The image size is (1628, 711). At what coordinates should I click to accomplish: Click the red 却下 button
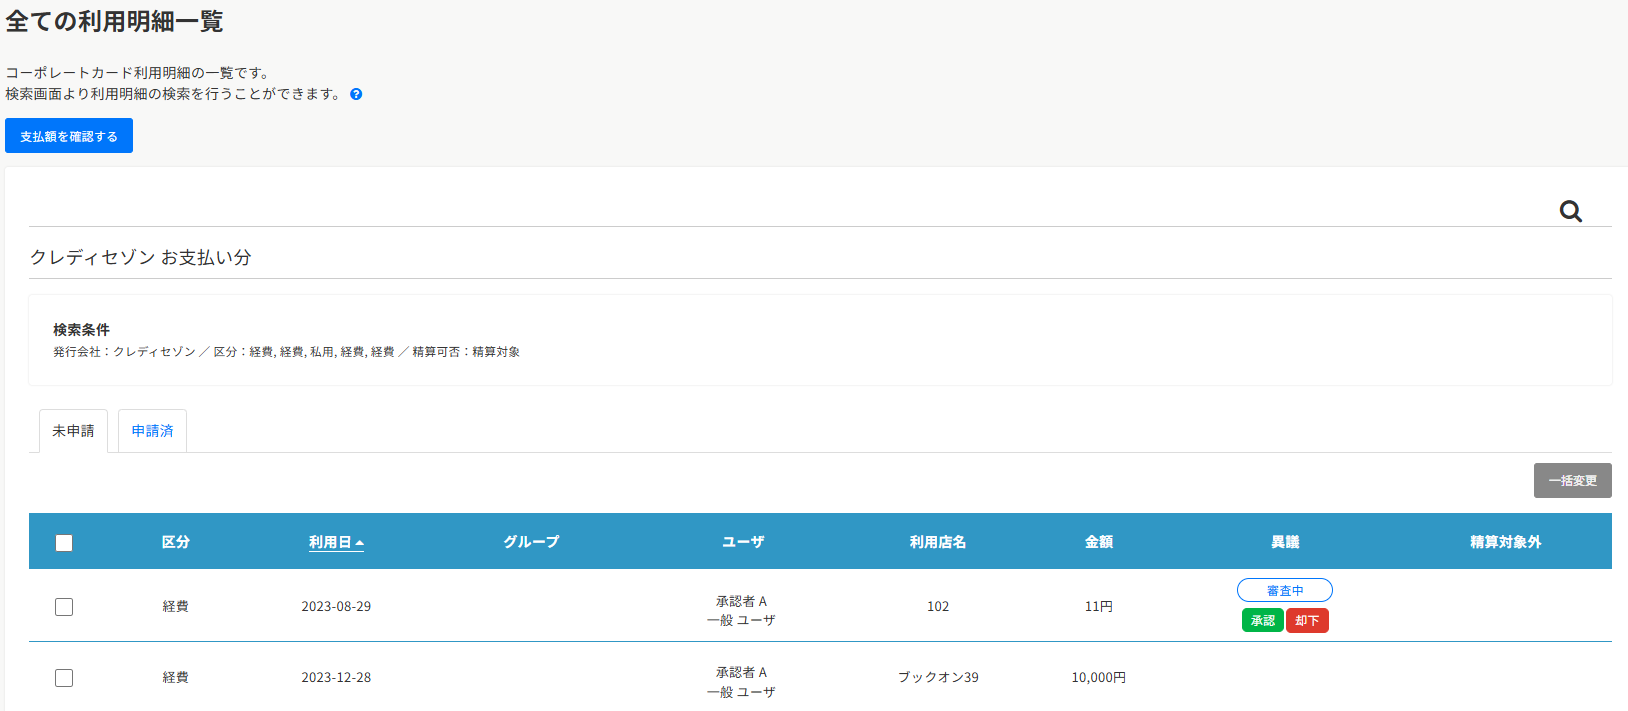coord(1307,621)
